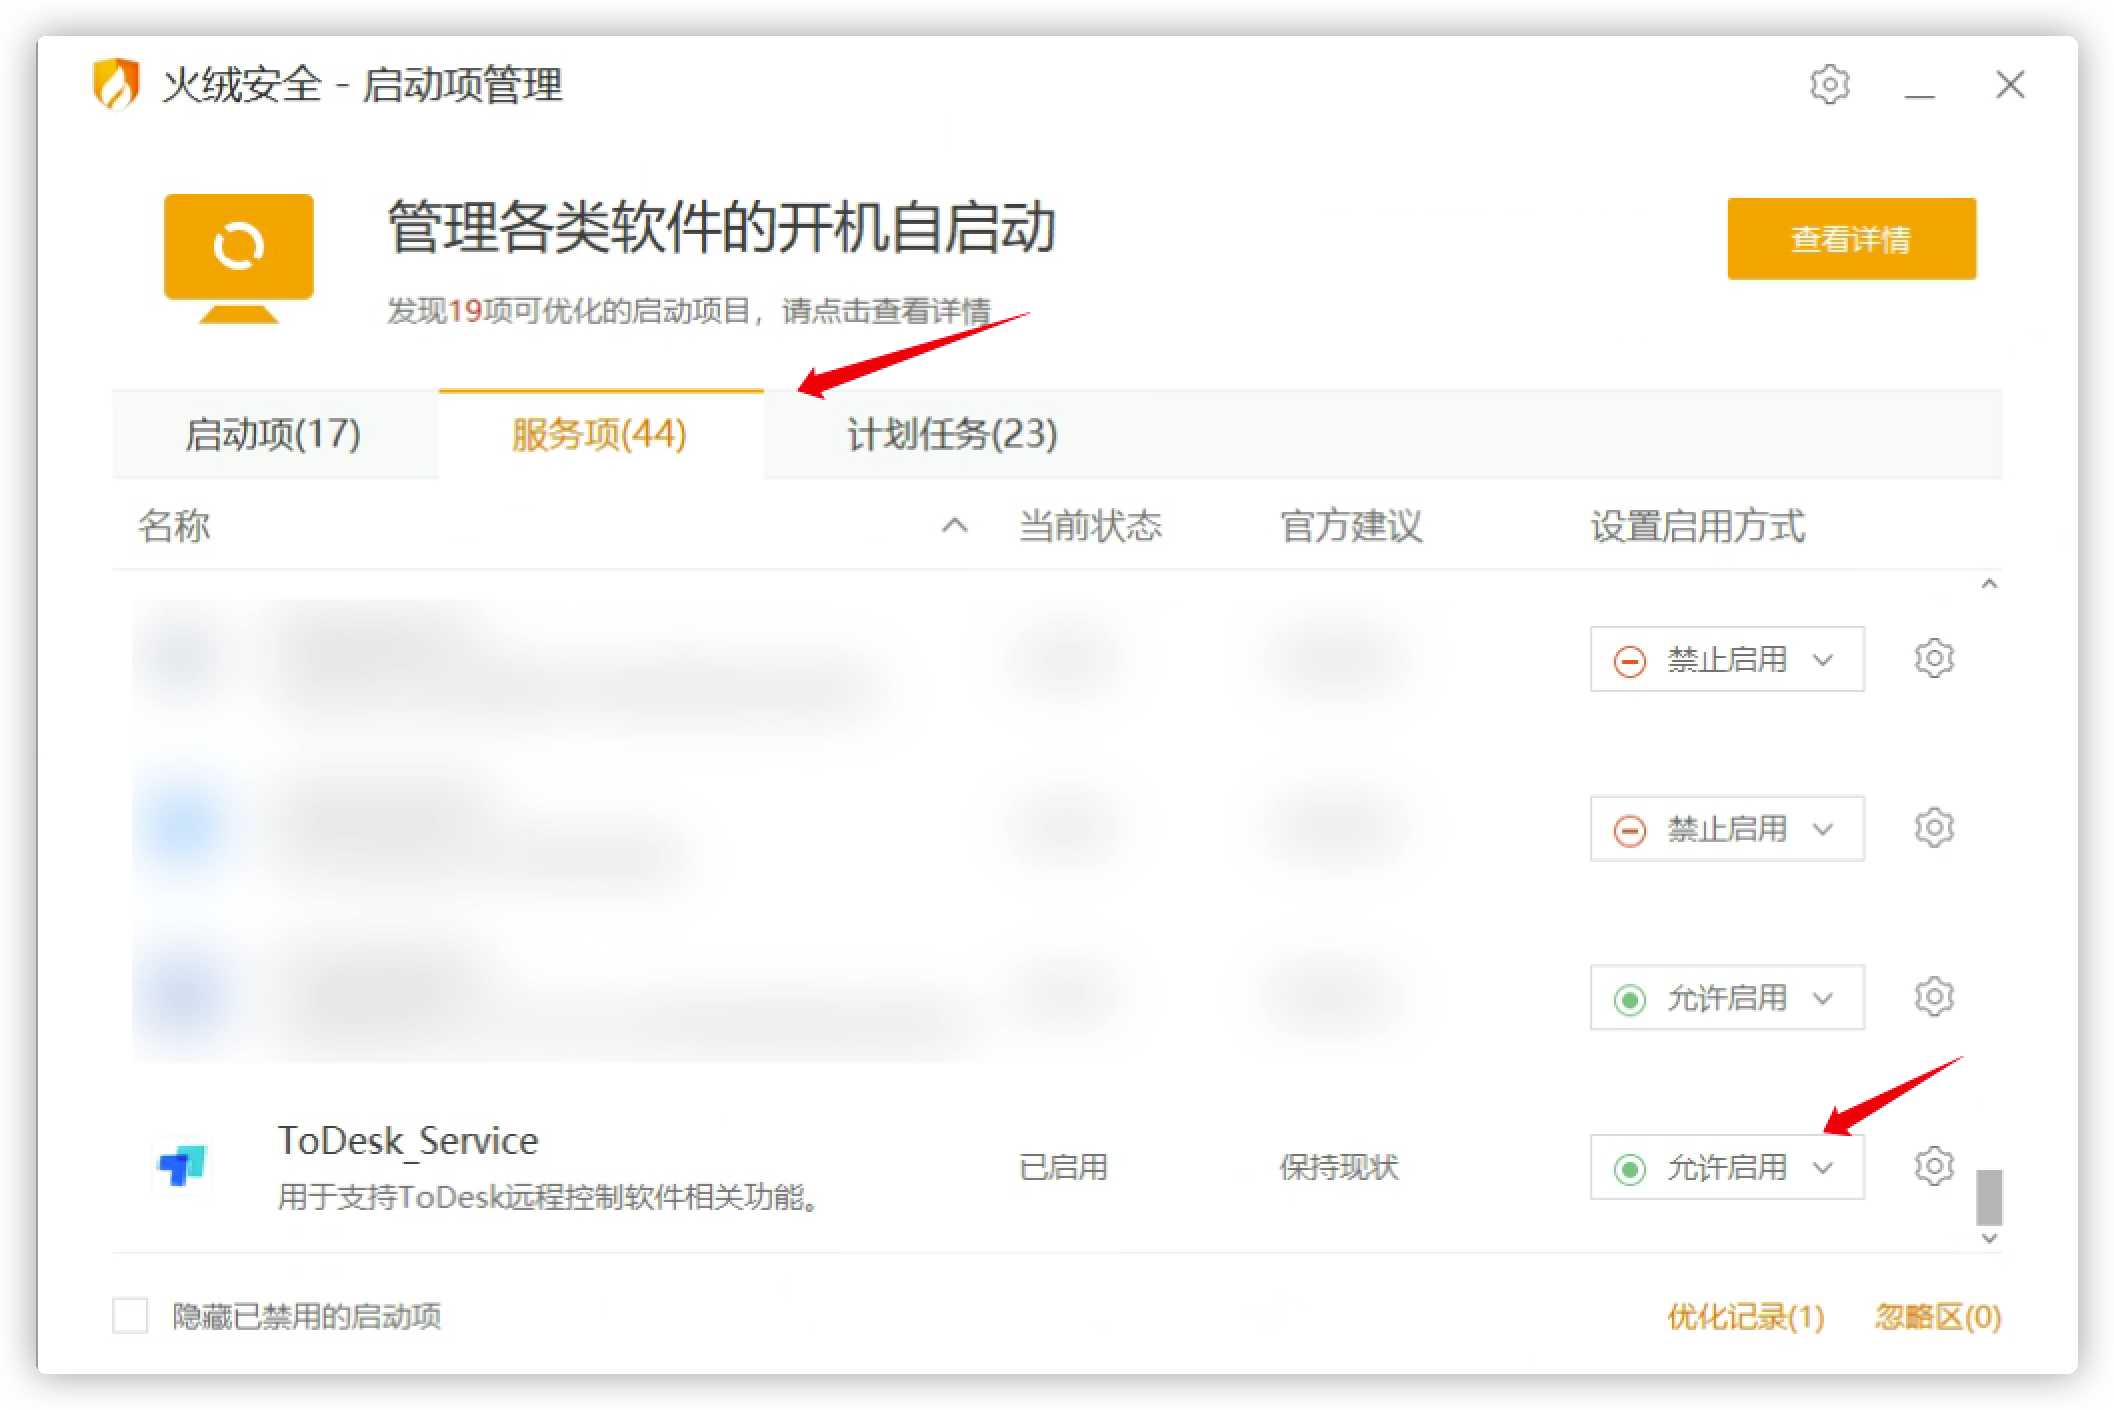Open 优化记录(1) link
Image resolution: width=2114 pixels, height=1410 pixels.
pos(1745,1317)
